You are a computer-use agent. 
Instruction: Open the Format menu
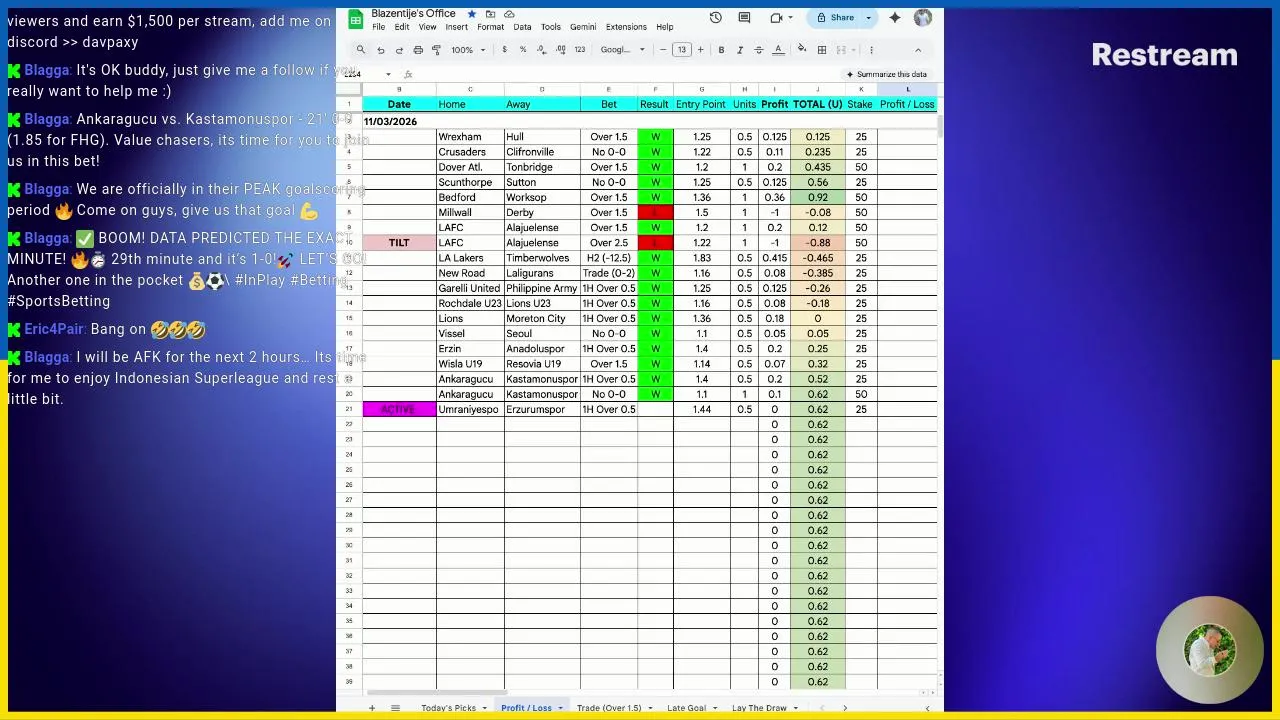coord(490,27)
